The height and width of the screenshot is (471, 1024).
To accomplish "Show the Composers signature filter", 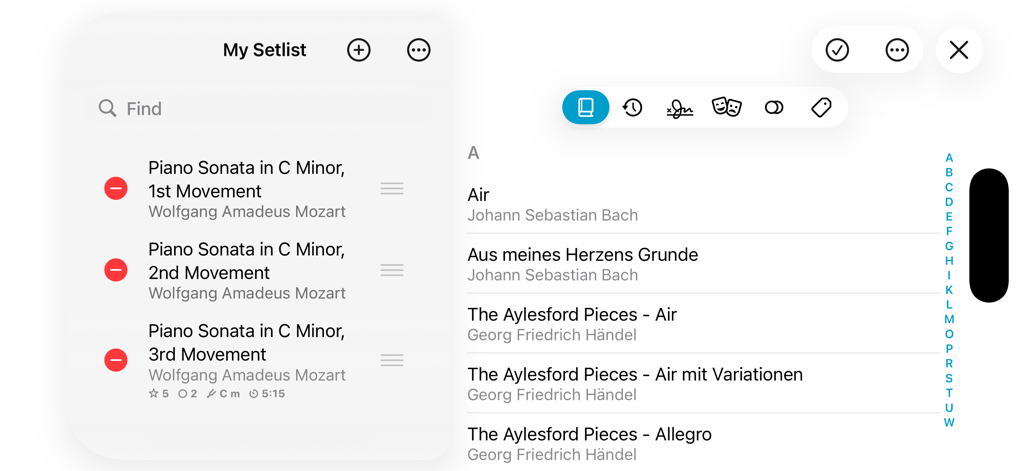I will 679,108.
